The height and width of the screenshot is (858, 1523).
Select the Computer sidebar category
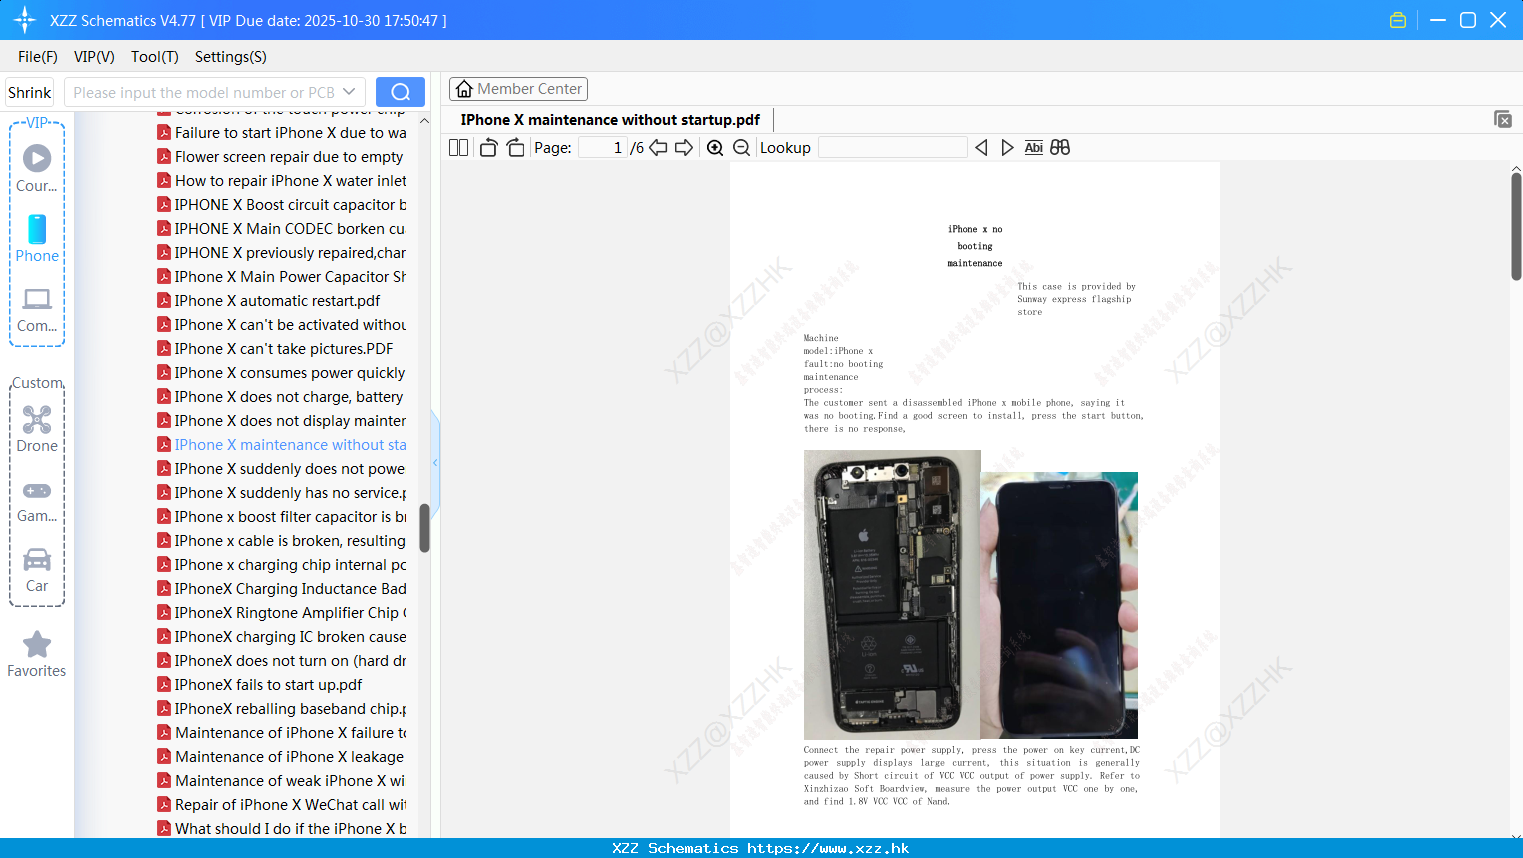pyautogui.click(x=37, y=310)
